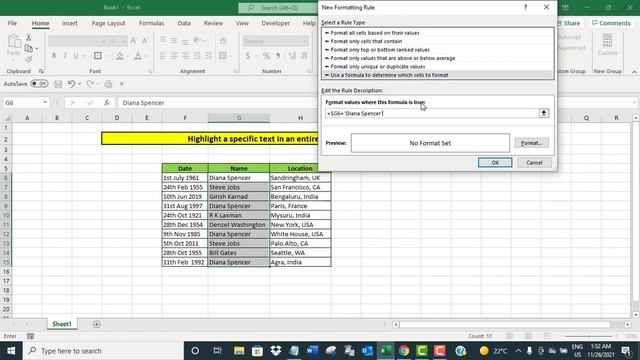Viewport: 640px width, 360px height.
Task: Switch to the Formulas tab
Action: [151, 23]
